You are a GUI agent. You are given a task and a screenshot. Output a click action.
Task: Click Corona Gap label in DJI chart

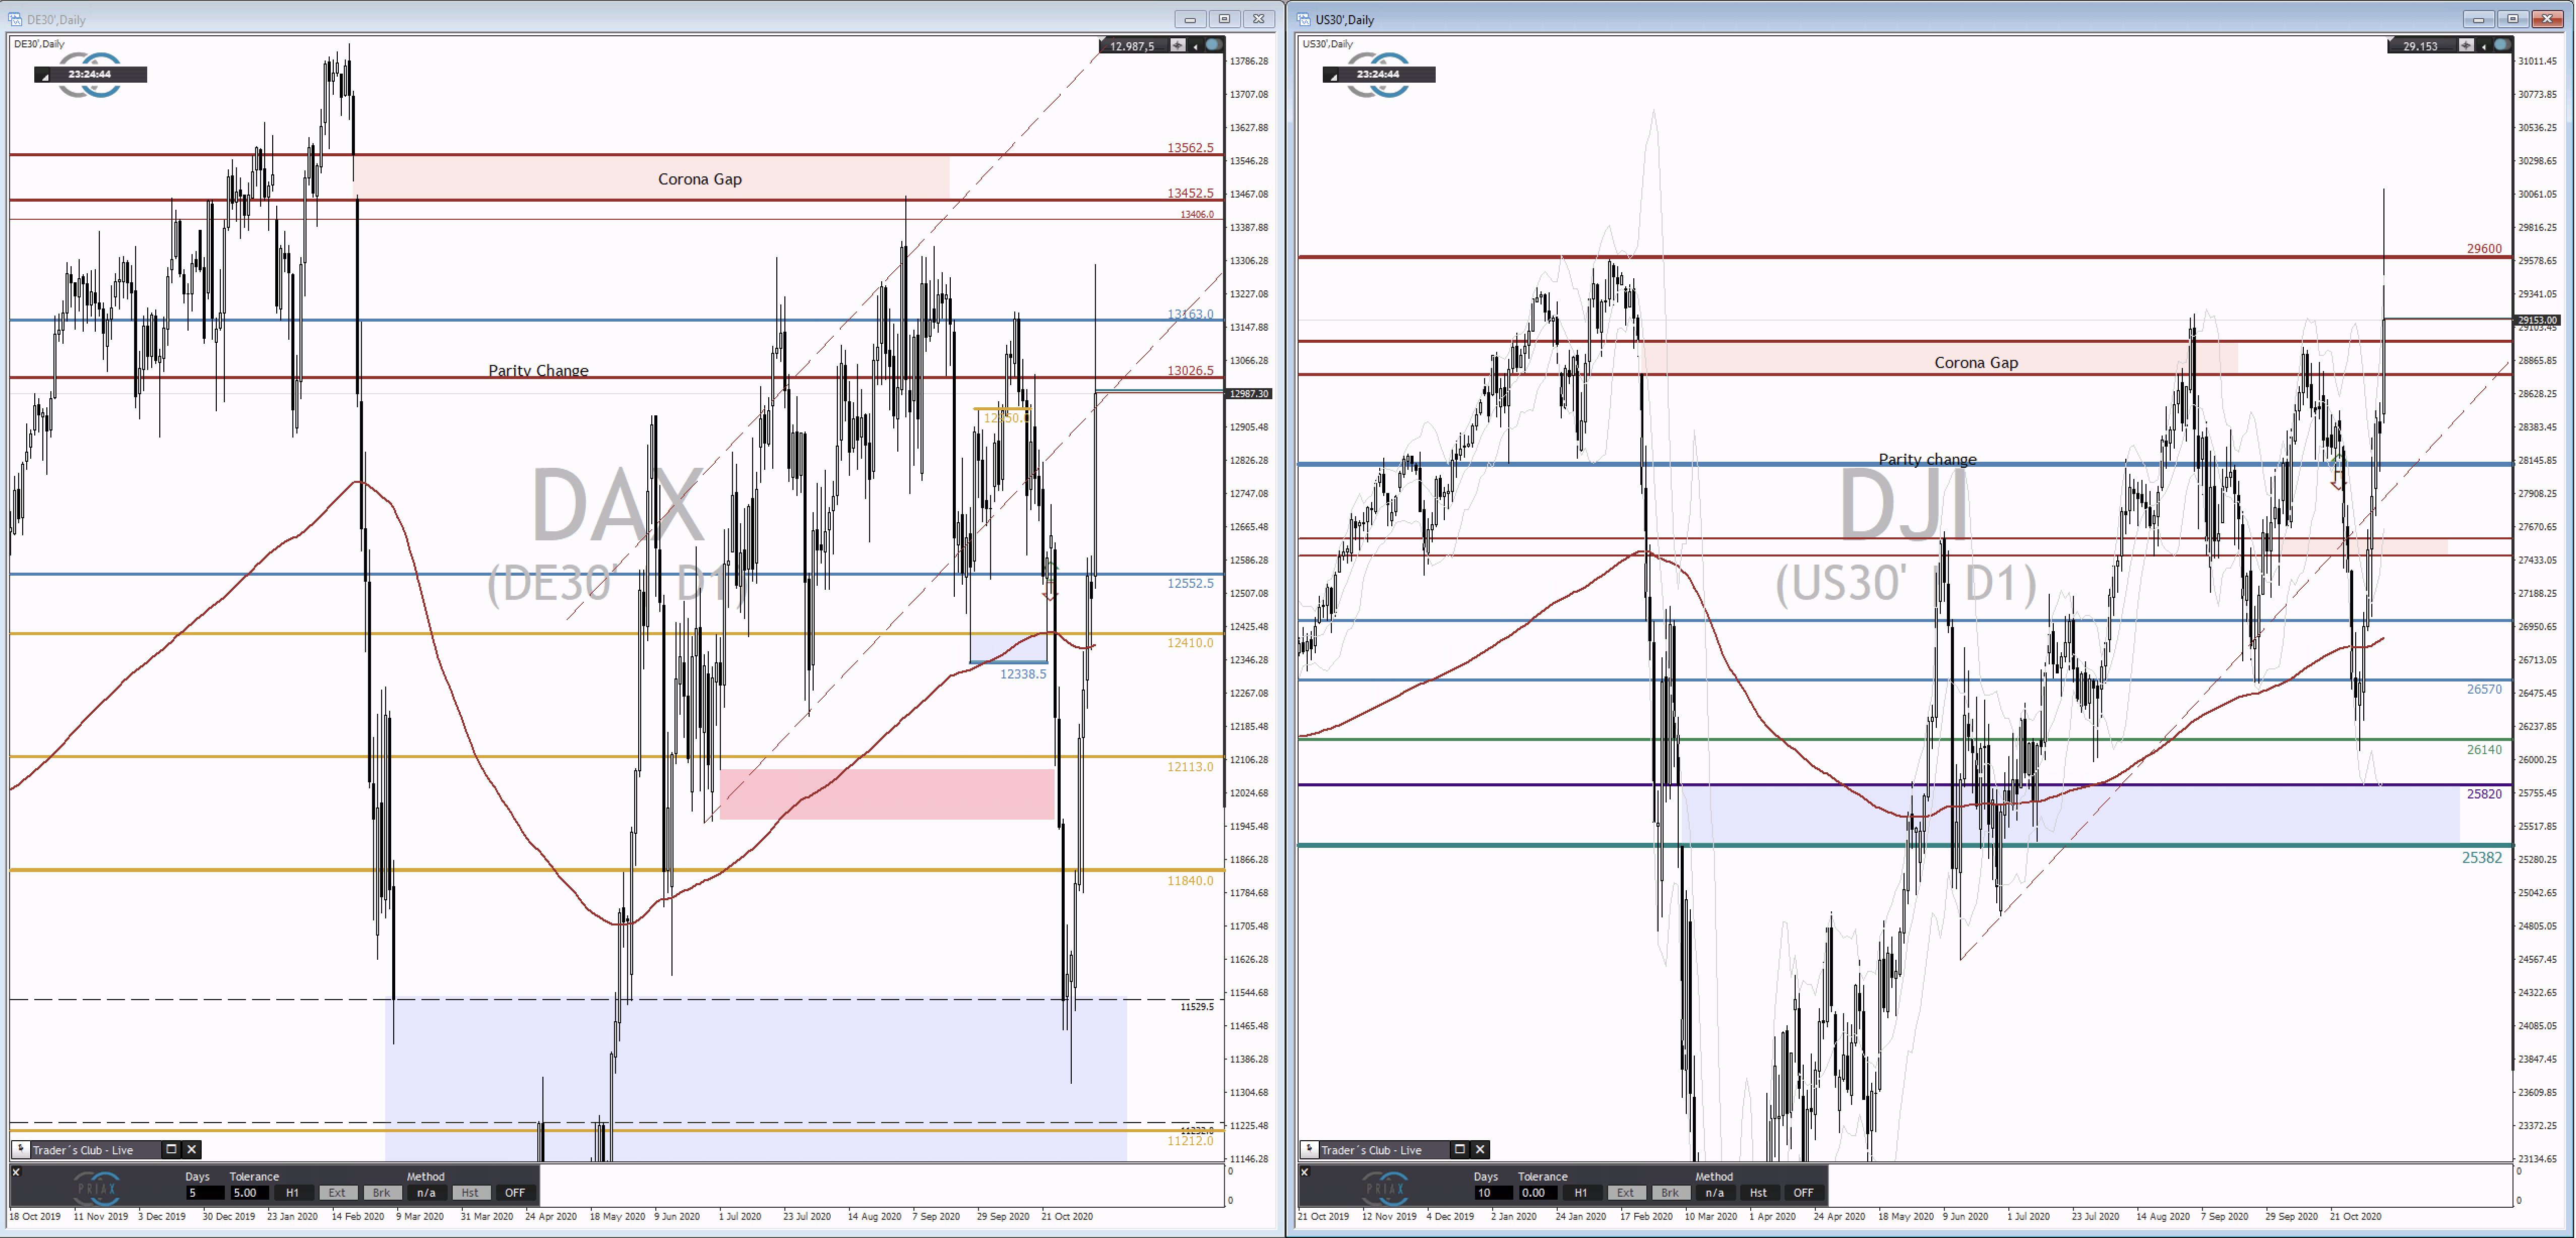coord(1976,362)
